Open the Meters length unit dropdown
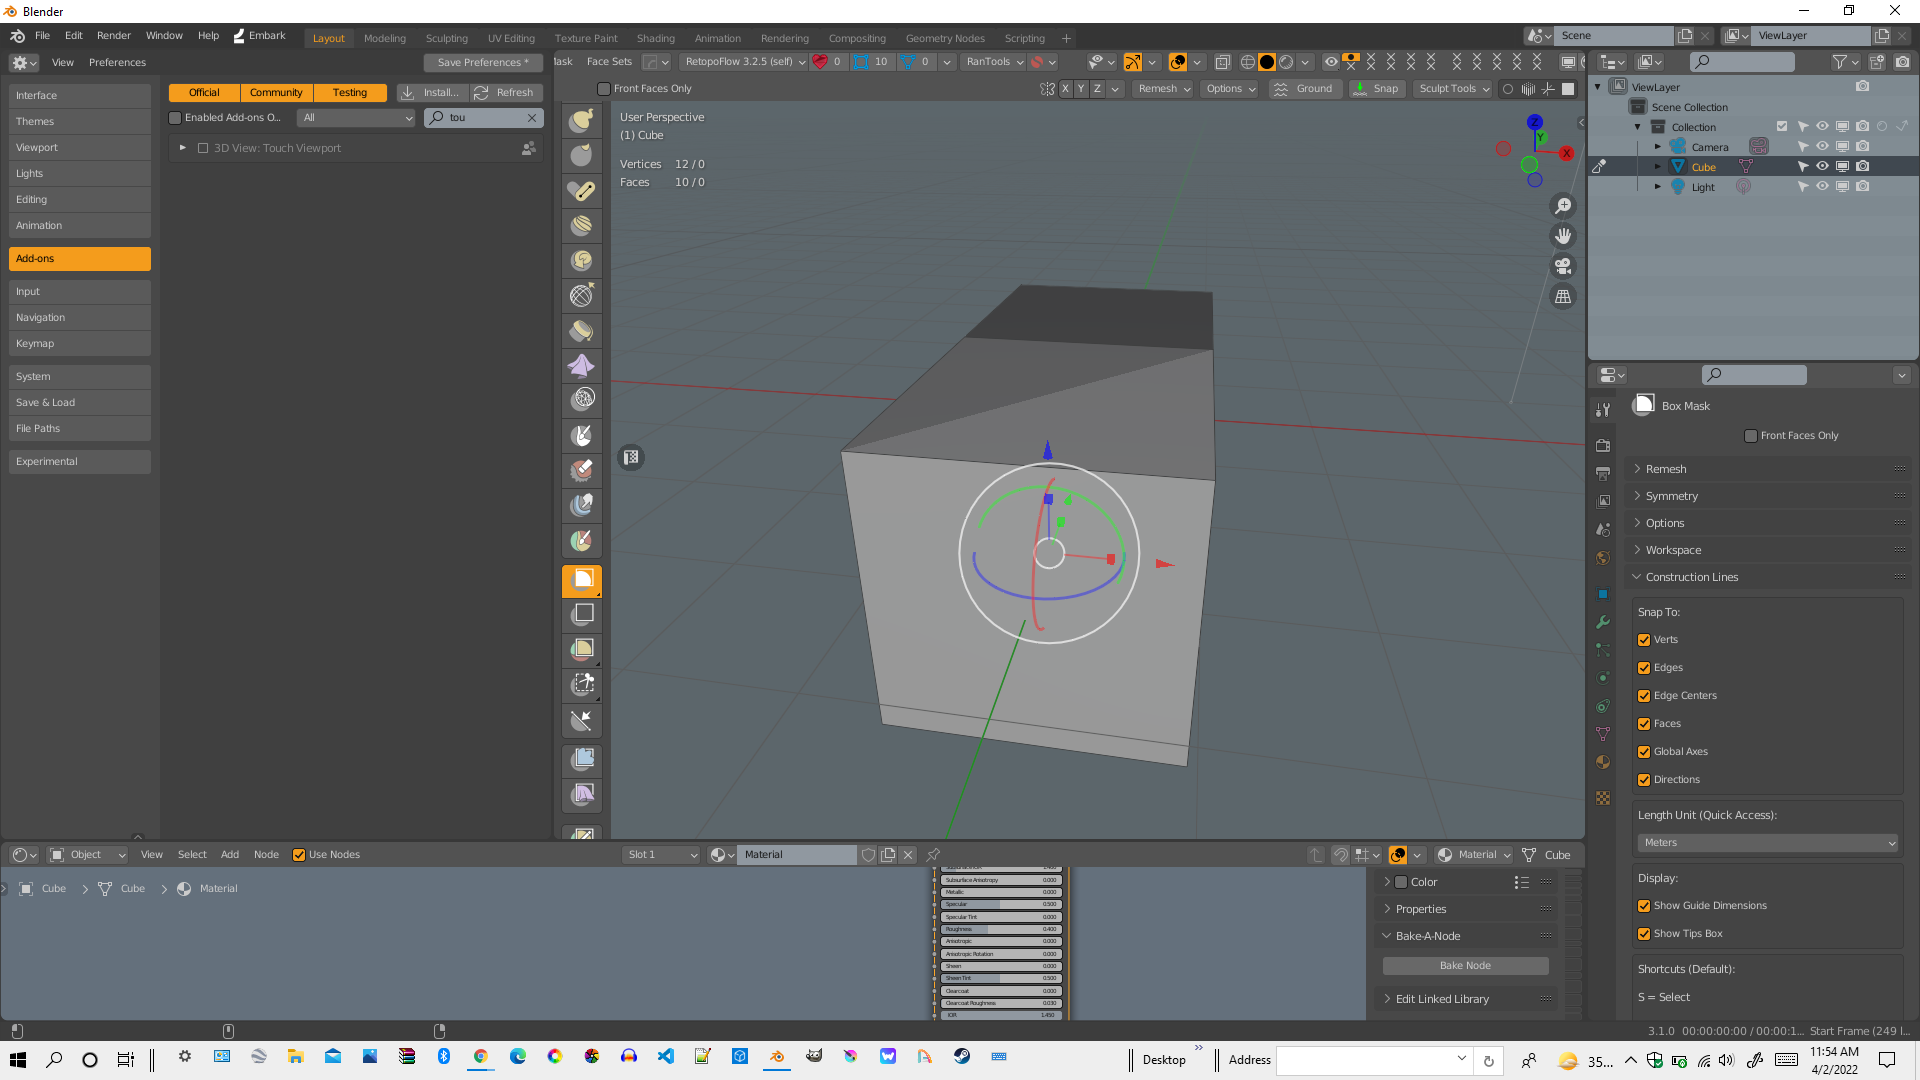This screenshot has height=1080, width=1920. [1767, 843]
